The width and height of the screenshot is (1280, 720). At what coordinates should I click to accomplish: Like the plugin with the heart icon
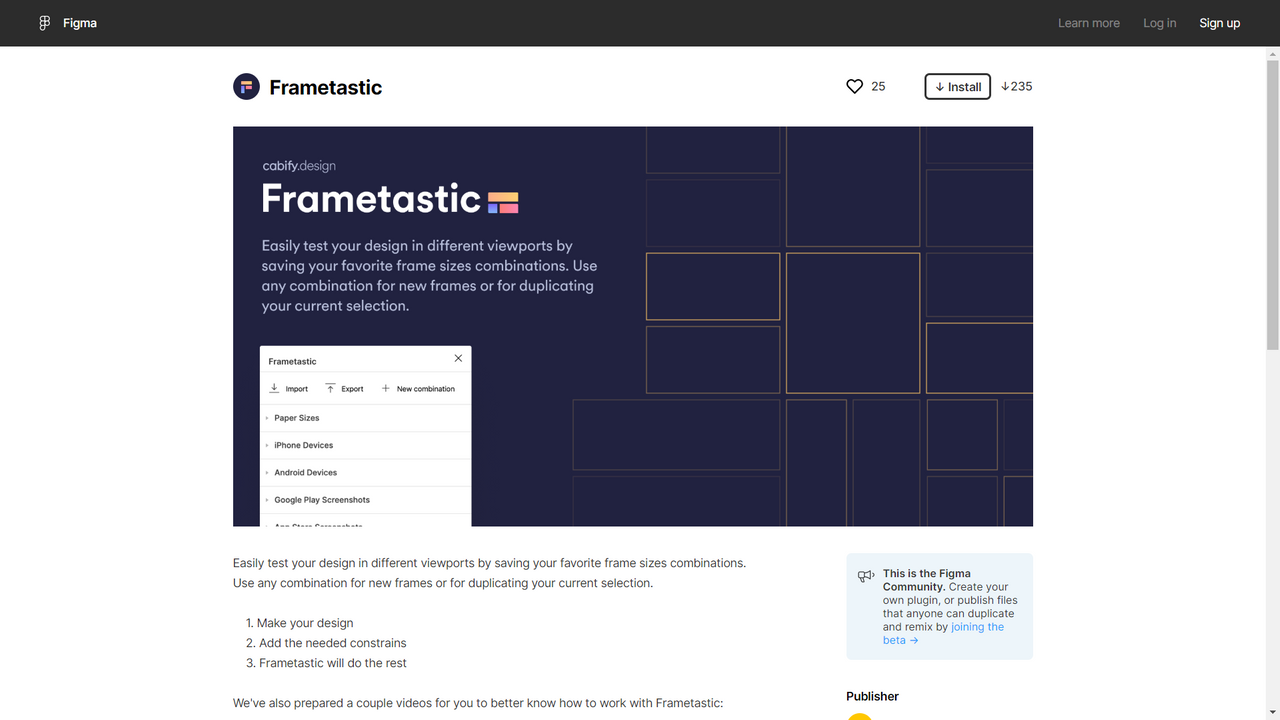(x=854, y=87)
